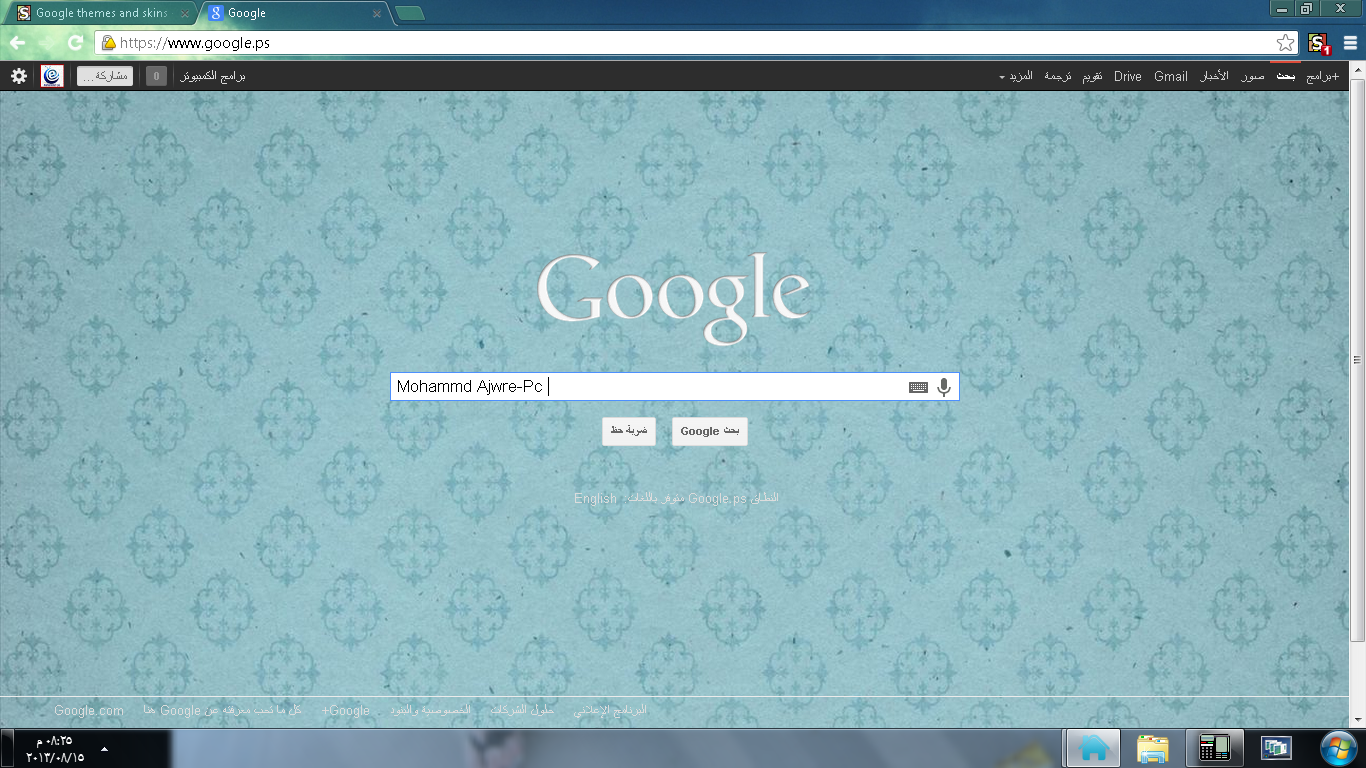Screen dimensions: 1366x768
Task: Click the Google logo
Action: [x=673, y=297]
